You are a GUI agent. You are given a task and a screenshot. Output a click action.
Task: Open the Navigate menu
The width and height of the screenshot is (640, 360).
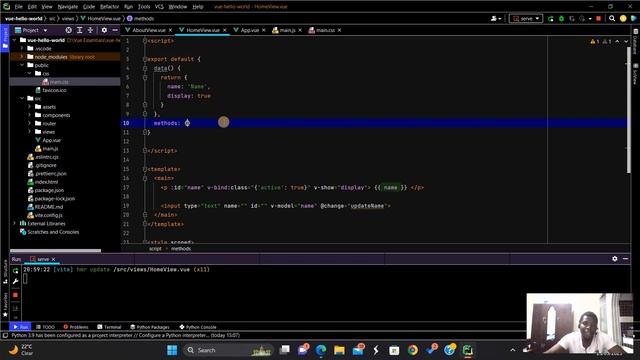point(68,7)
